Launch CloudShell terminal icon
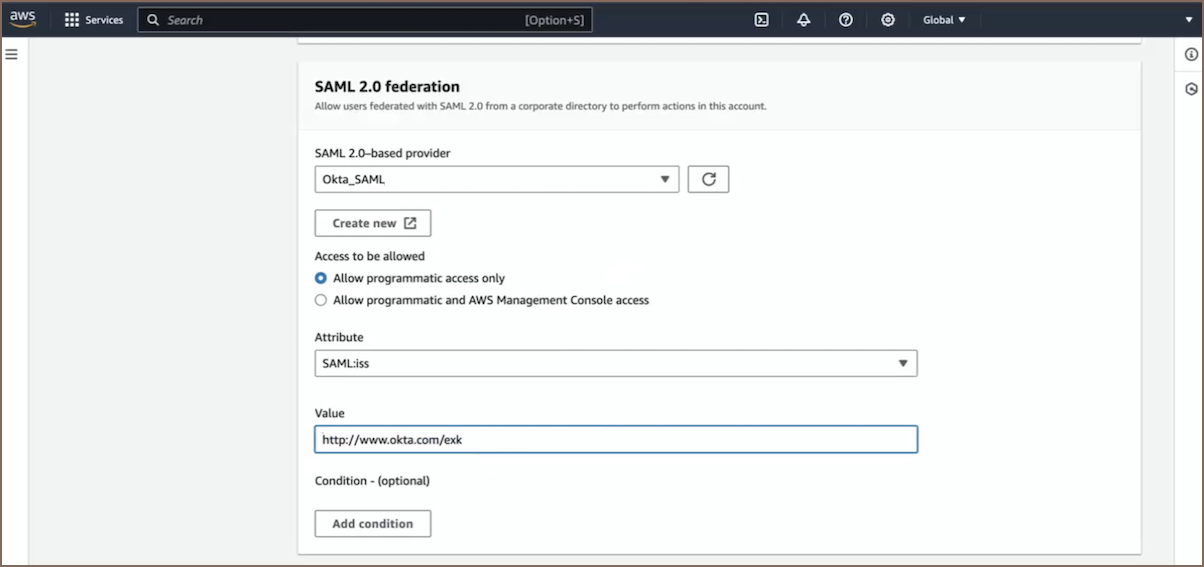 pyautogui.click(x=761, y=20)
